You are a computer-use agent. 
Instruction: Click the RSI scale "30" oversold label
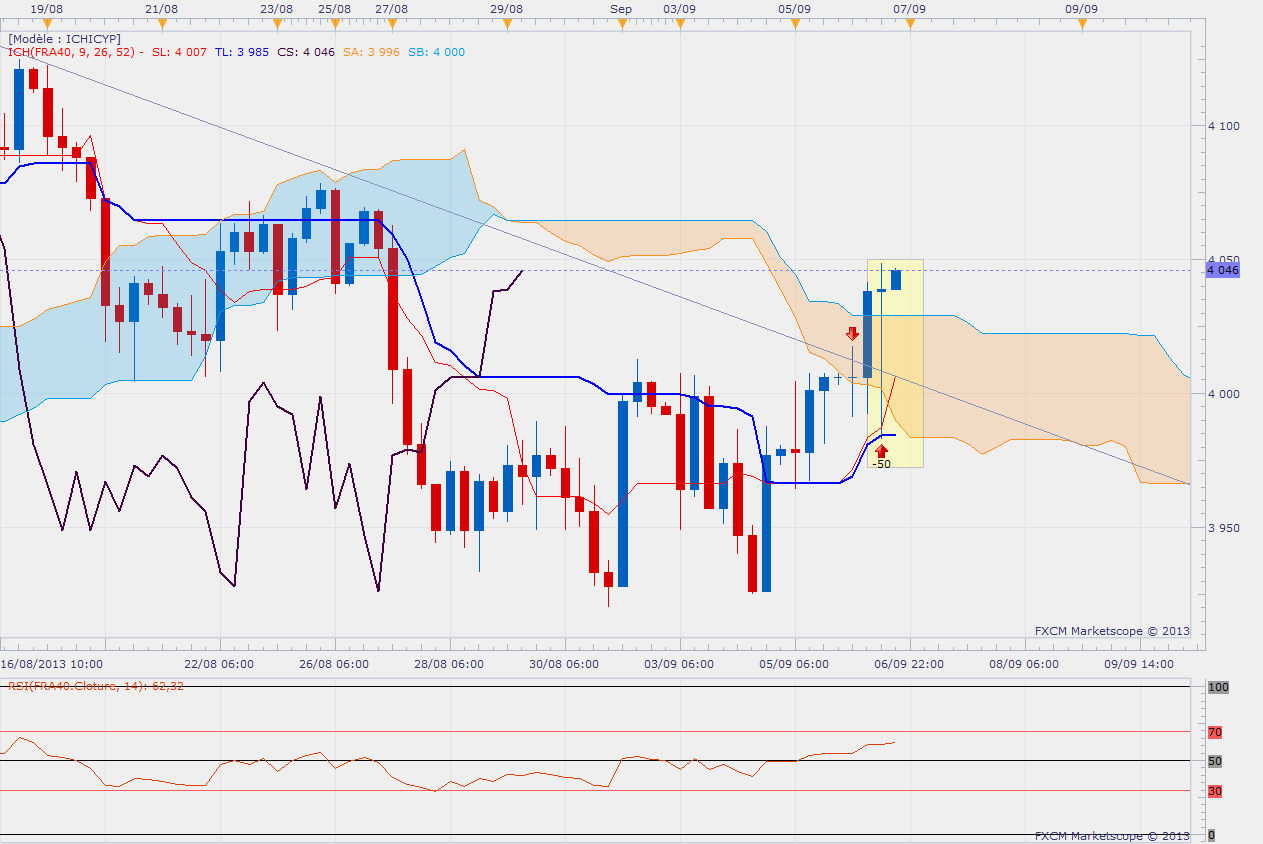coord(1215,791)
